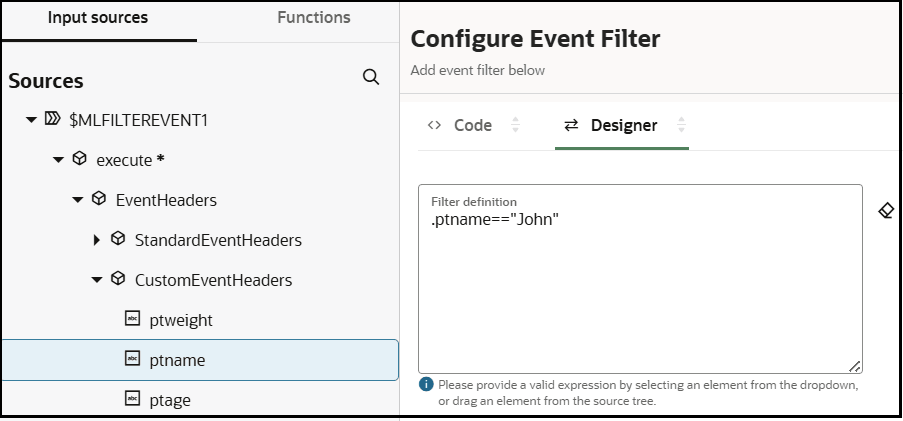Screen dimensions: 903x421
Task: Expand the StandardEventHeaders node
Action: 97,240
